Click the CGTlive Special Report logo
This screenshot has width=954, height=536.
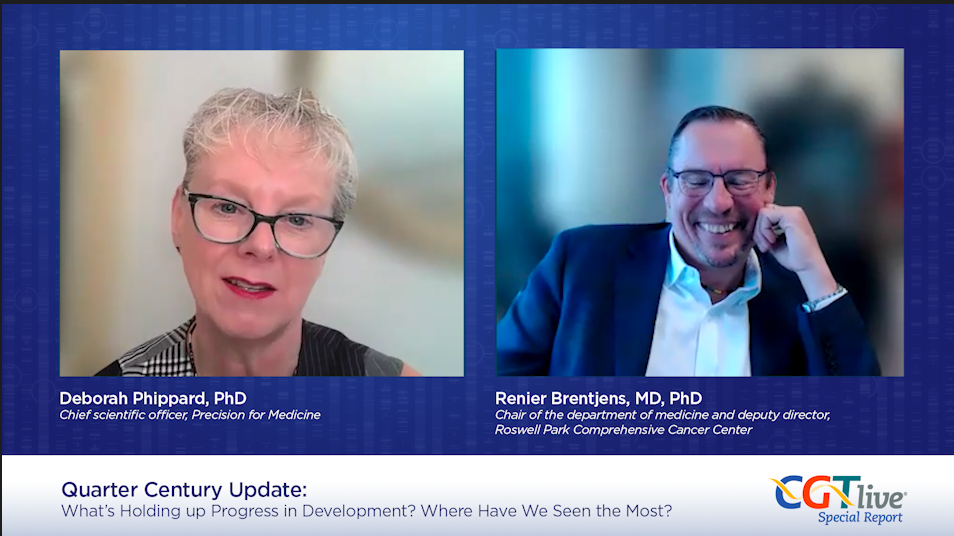[838, 499]
